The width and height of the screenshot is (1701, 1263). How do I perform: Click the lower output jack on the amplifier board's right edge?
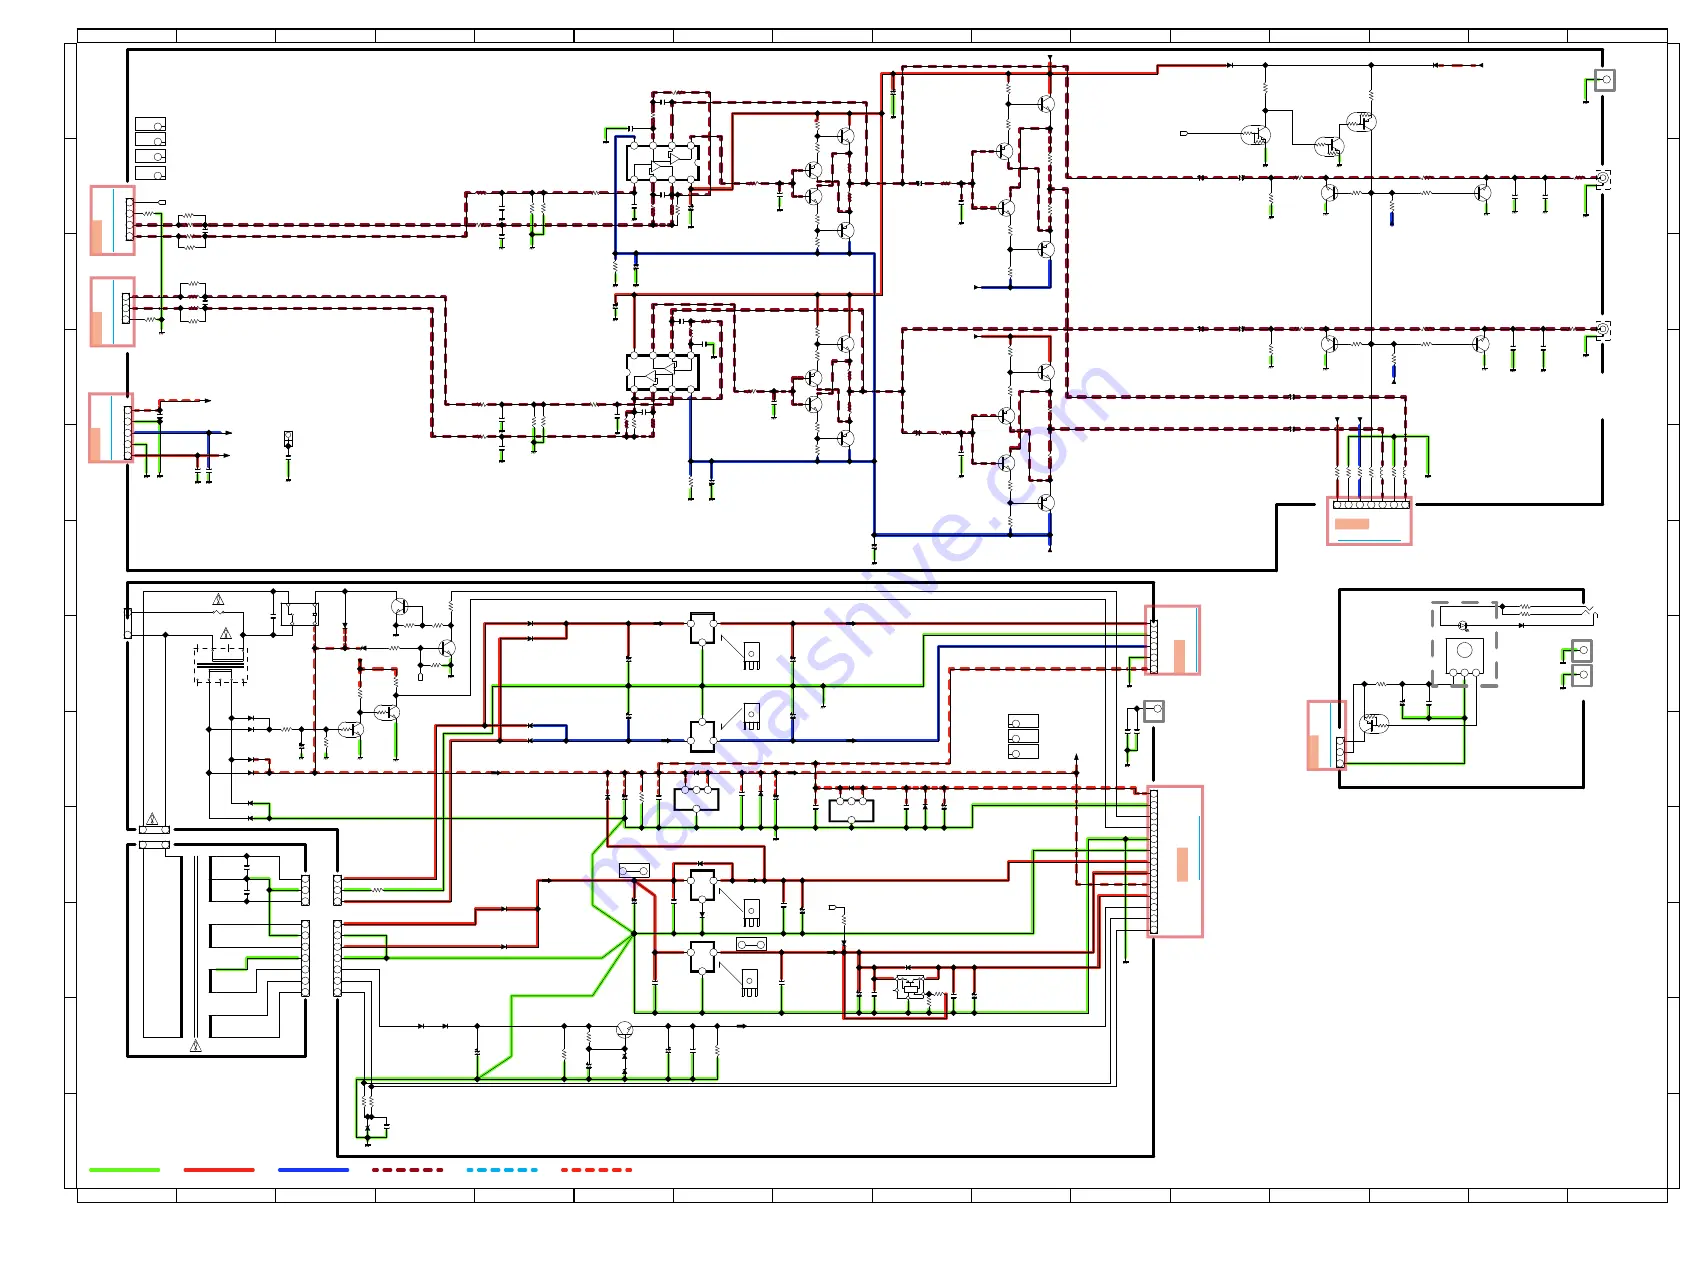point(1602,329)
